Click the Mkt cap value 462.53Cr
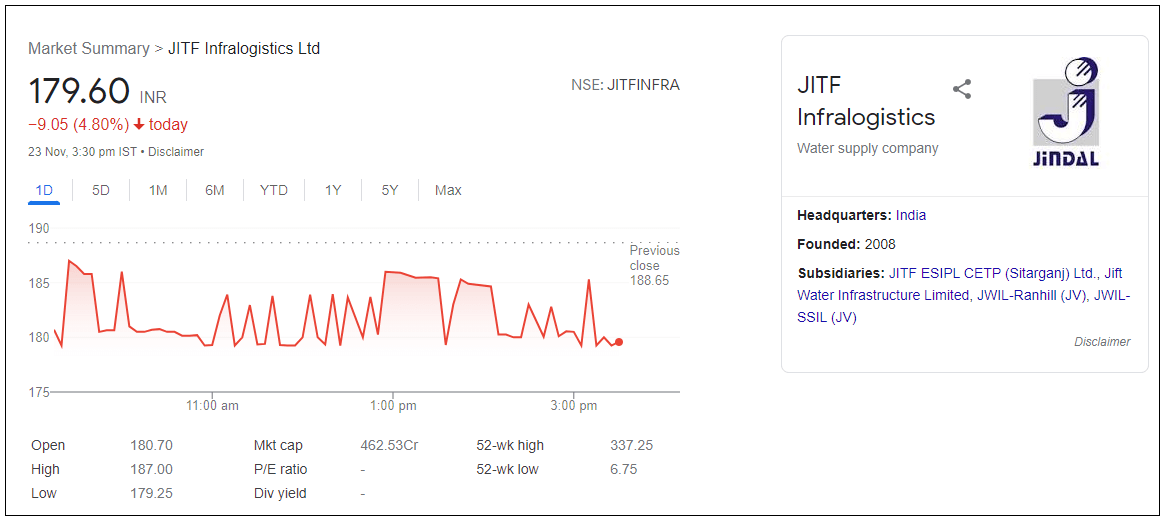1166x521 pixels. click(389, 446)
